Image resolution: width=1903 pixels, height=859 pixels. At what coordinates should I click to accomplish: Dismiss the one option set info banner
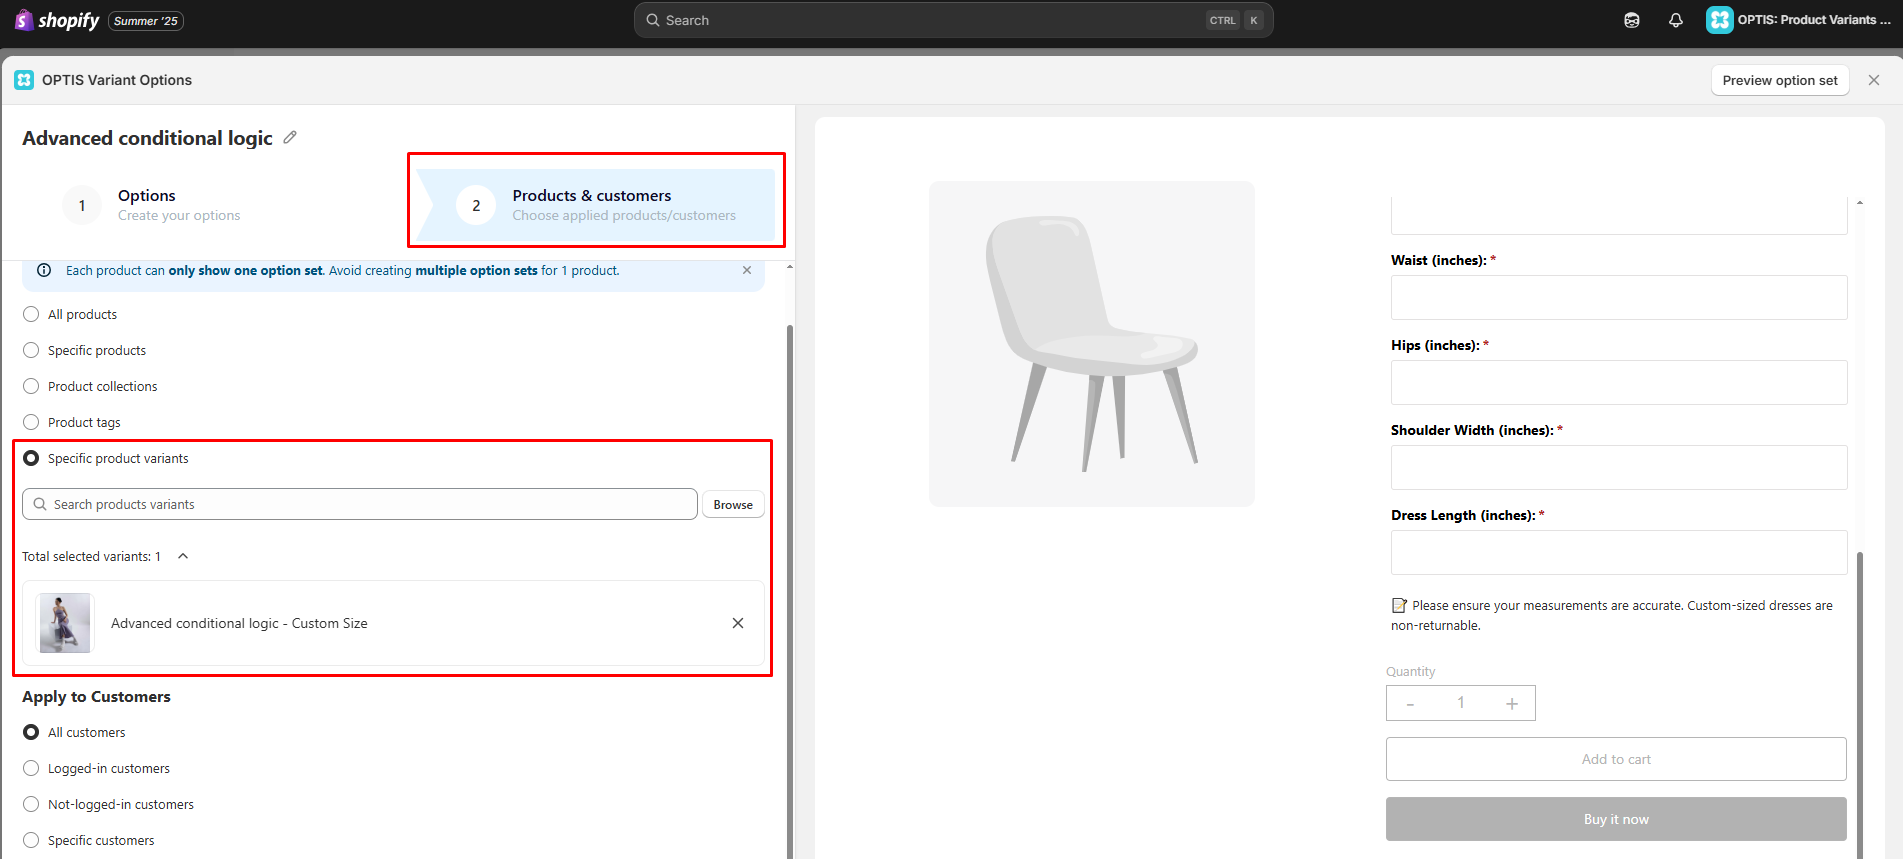point(747,270)
